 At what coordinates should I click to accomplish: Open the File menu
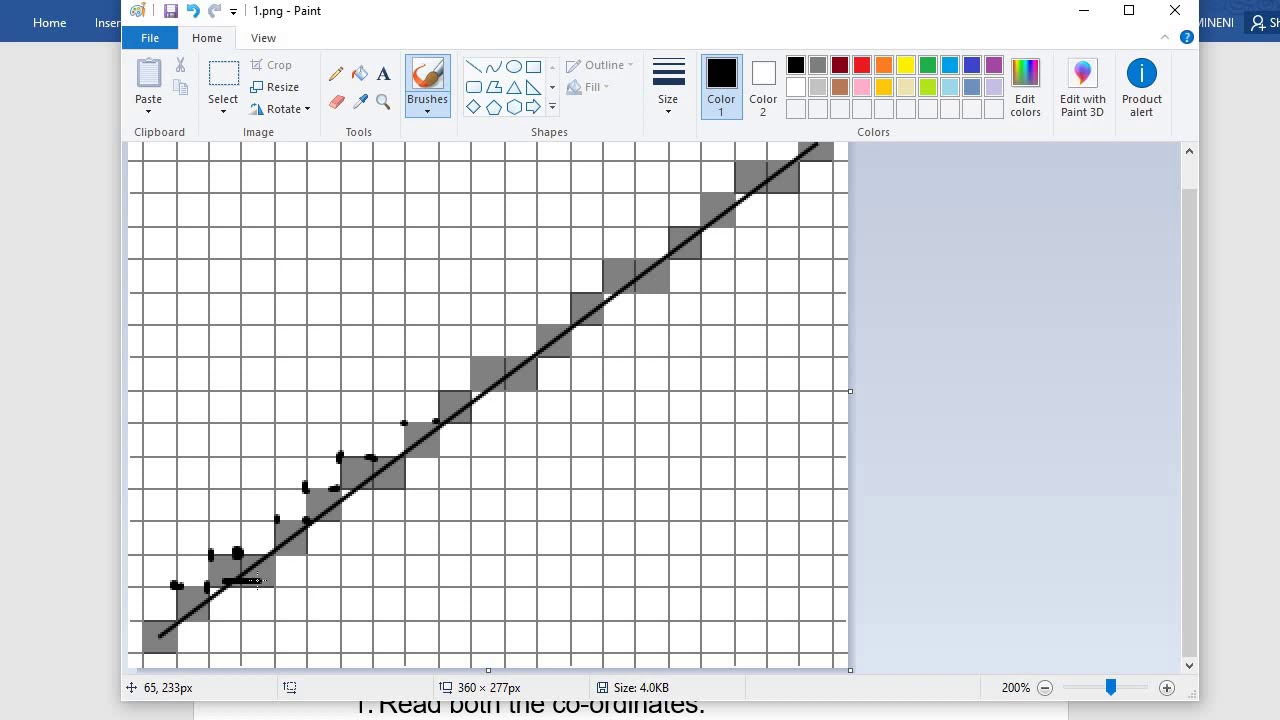[149, 38]
